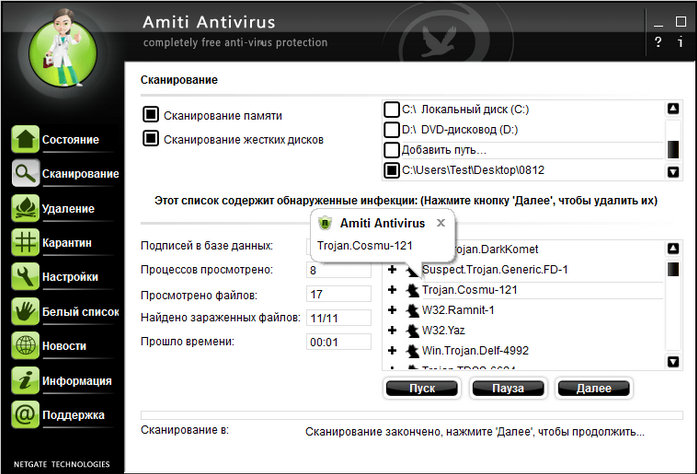Click threat icon beside W32.Ramnit-1

pos(413,310)
